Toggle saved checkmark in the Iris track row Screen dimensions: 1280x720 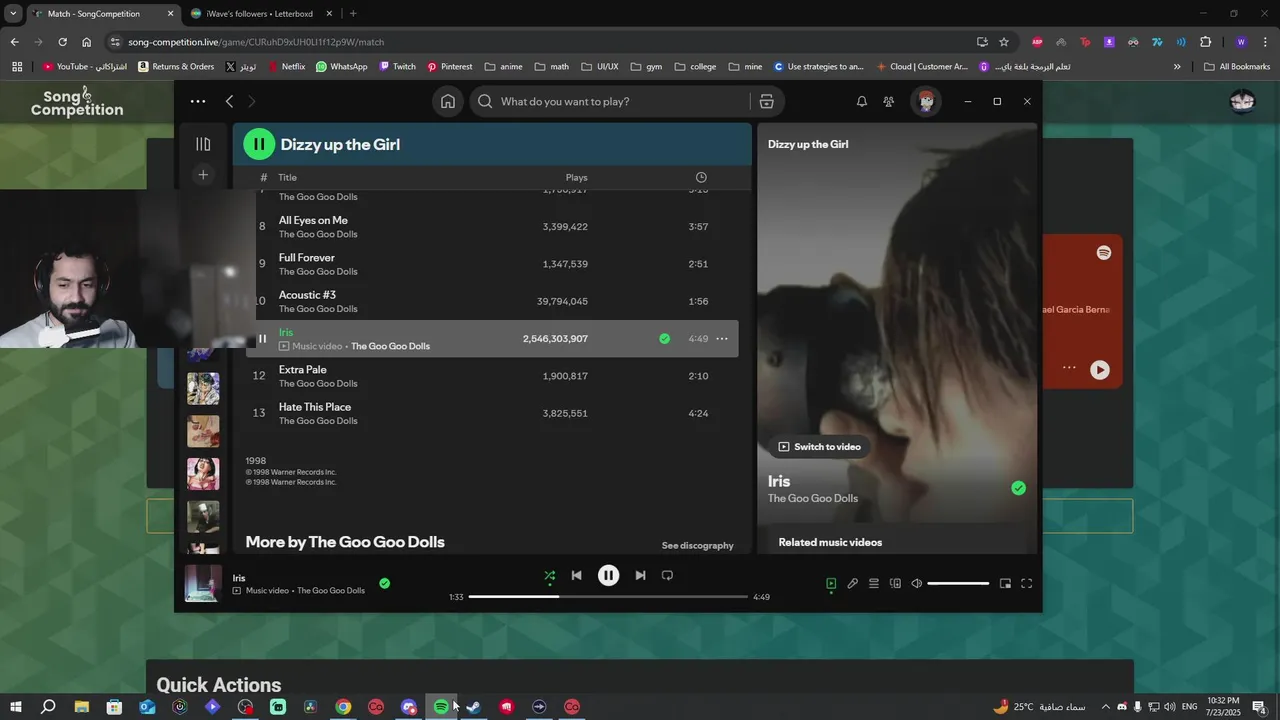664,339
